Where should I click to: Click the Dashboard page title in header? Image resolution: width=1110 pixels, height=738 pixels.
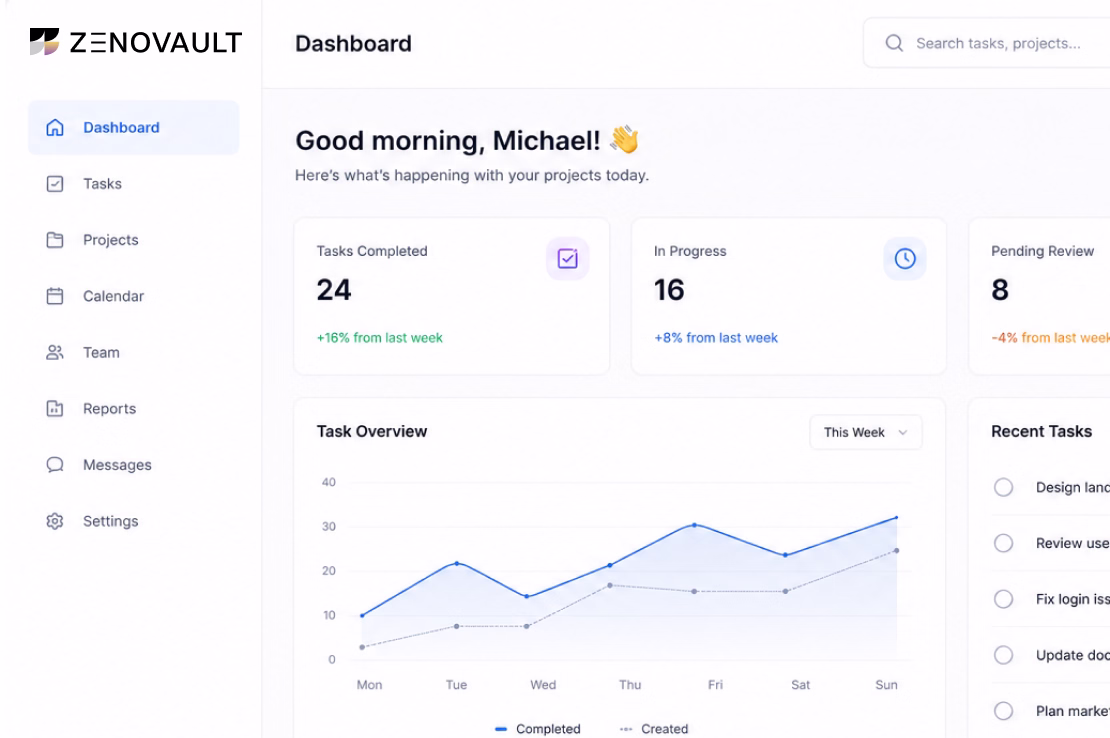[x=353, y=43]
